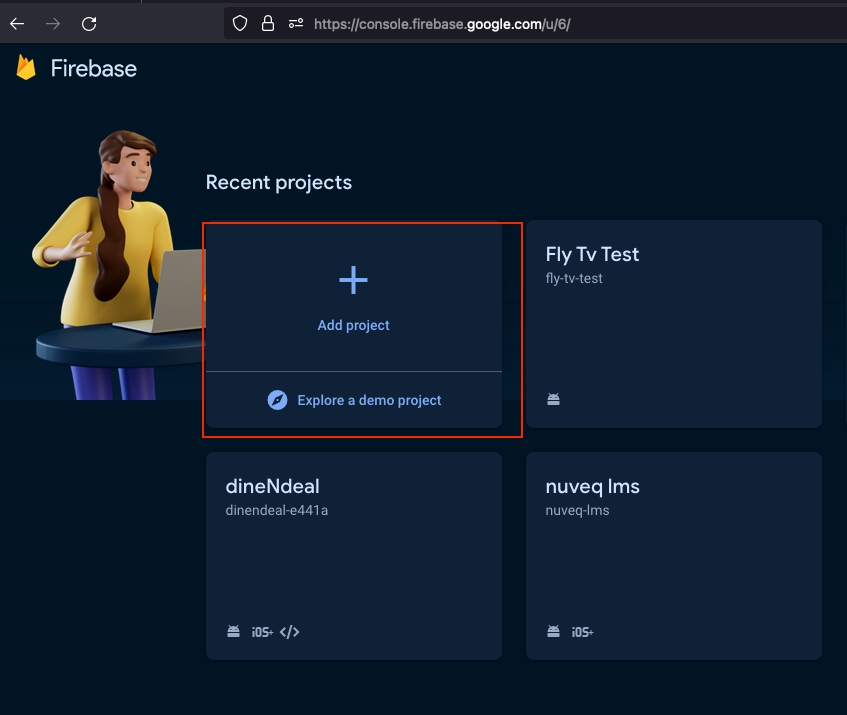The image size is (847, 715).
Task: Go back using browser back arrow
Action: pos(17,23)
